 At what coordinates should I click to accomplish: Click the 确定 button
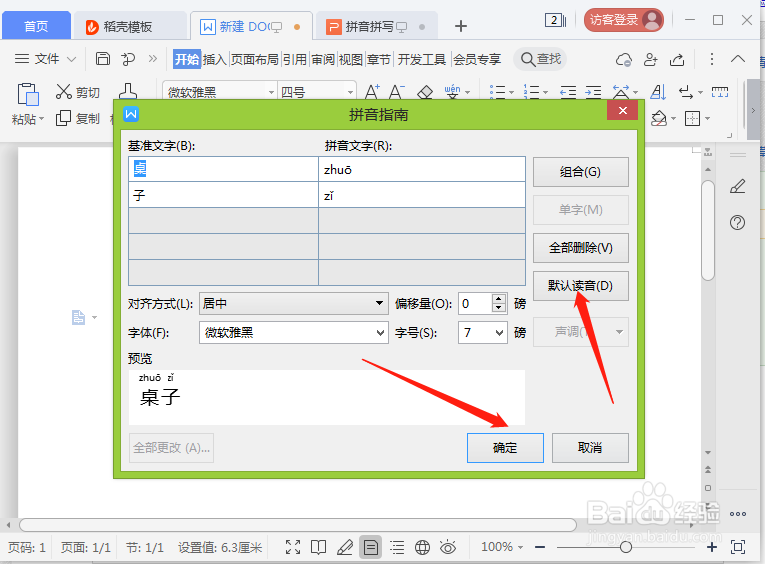[505, 447]
